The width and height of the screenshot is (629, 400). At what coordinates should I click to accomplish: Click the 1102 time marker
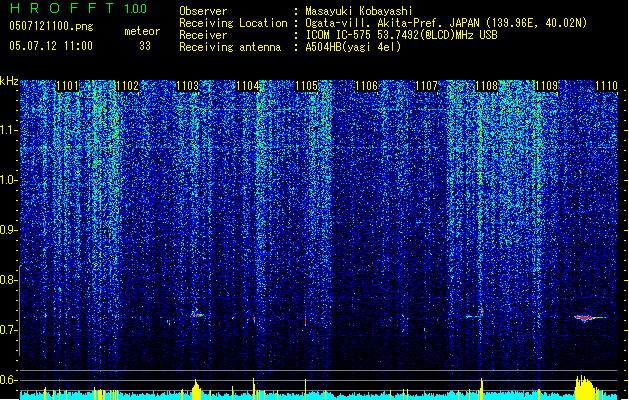pyautogui.click(x=127, y=86)
